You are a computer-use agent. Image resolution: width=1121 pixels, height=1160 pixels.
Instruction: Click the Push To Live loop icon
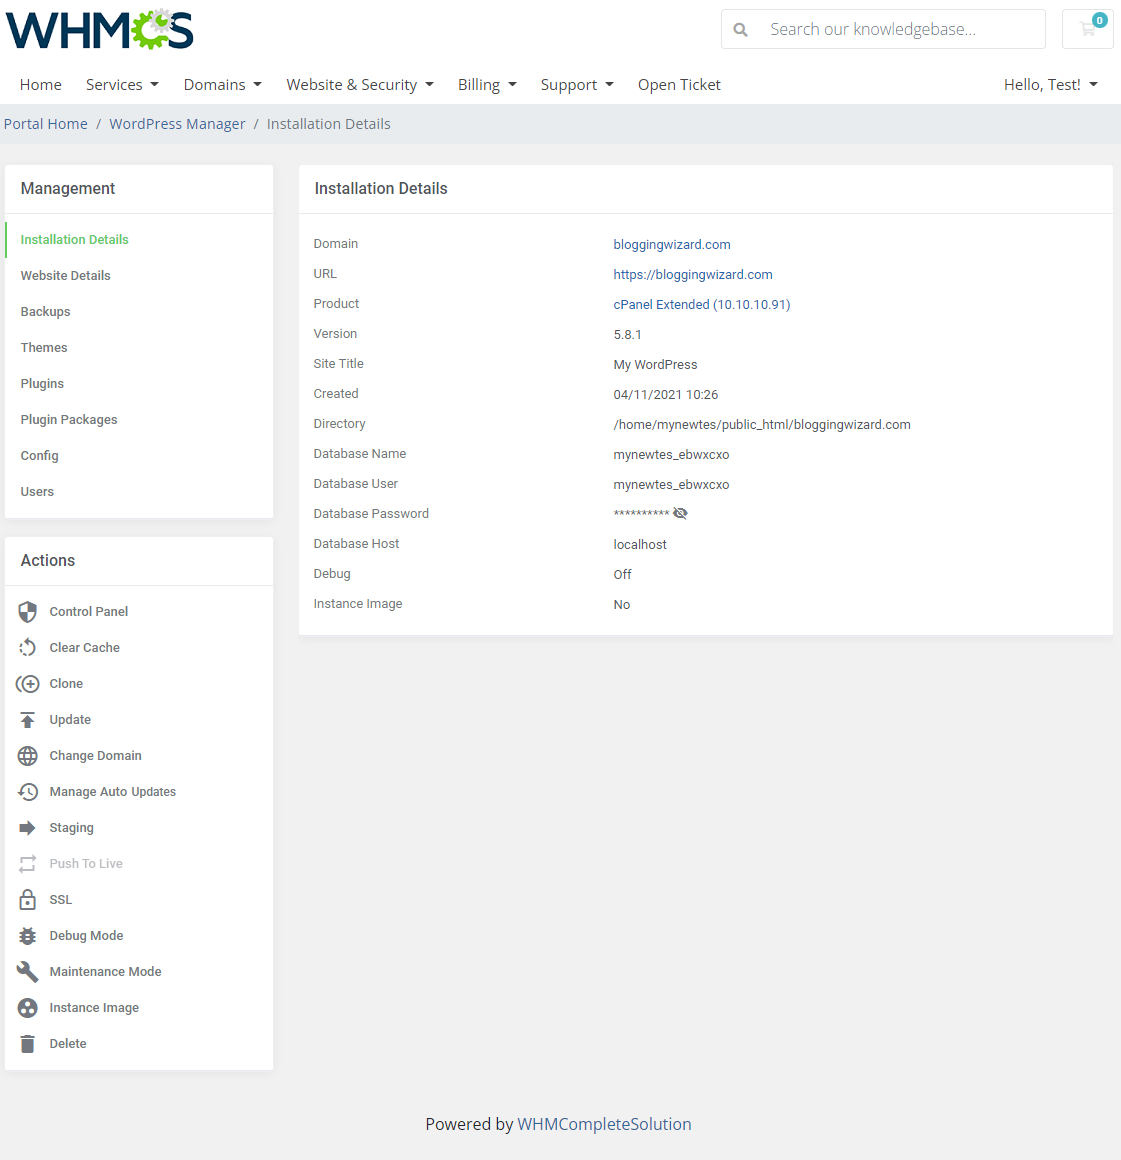[x=27, y=864]
